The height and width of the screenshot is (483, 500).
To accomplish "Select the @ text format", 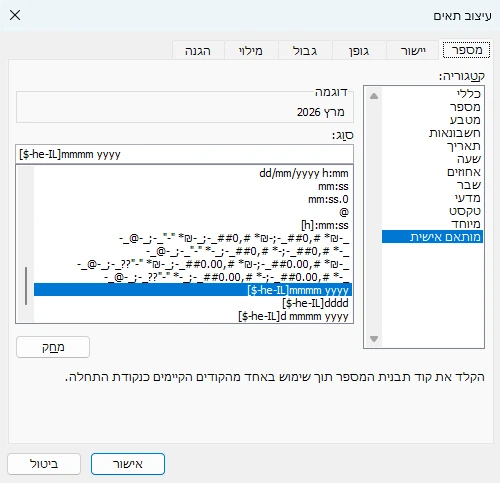I will (x=193, y=212).
